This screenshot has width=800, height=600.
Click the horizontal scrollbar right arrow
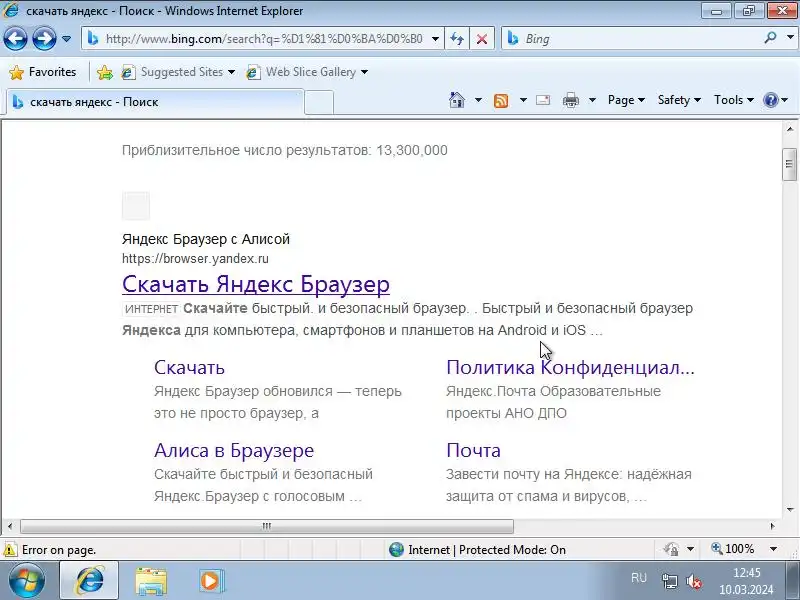pos(772,526)
